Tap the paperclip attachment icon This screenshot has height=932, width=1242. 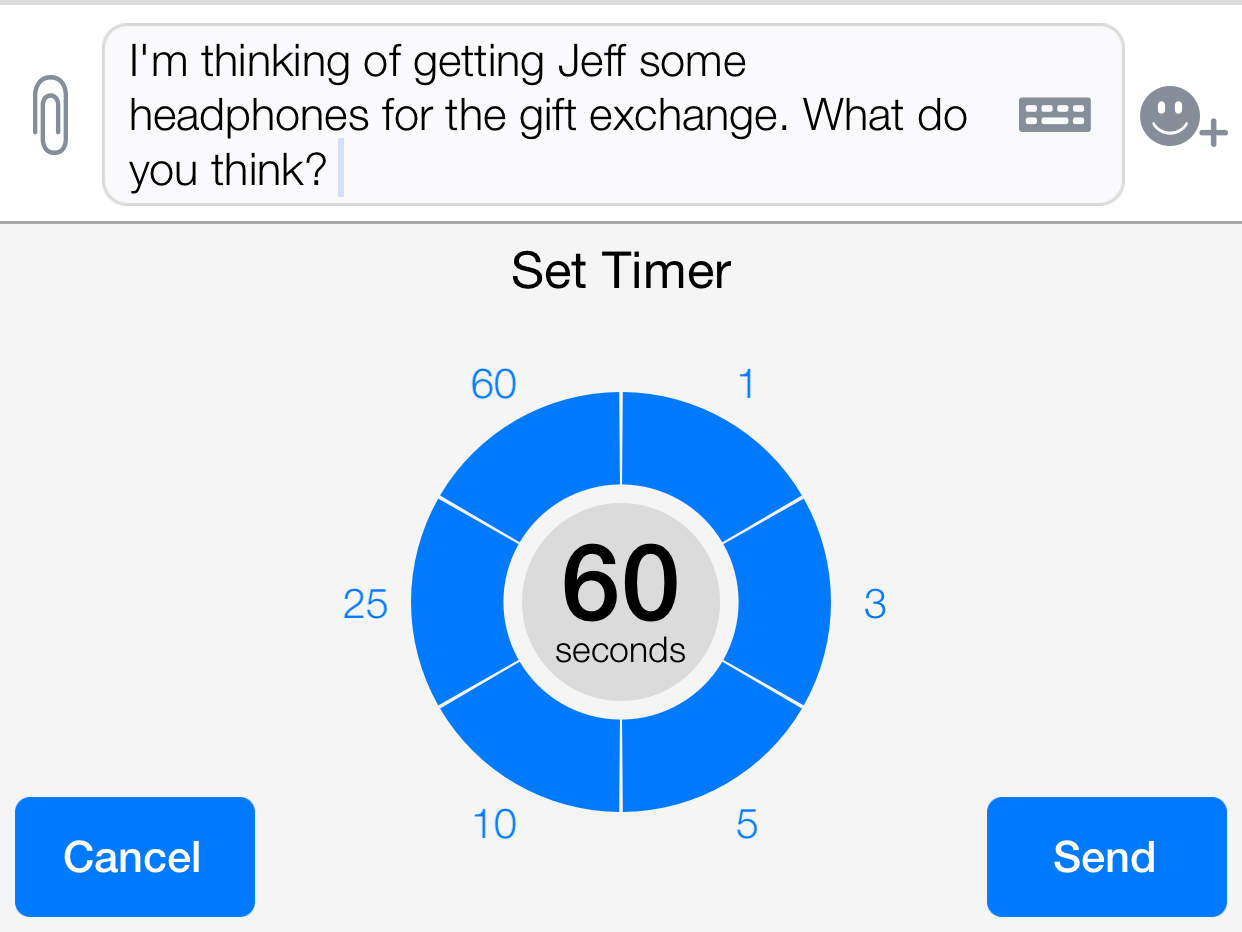point(50,115)
